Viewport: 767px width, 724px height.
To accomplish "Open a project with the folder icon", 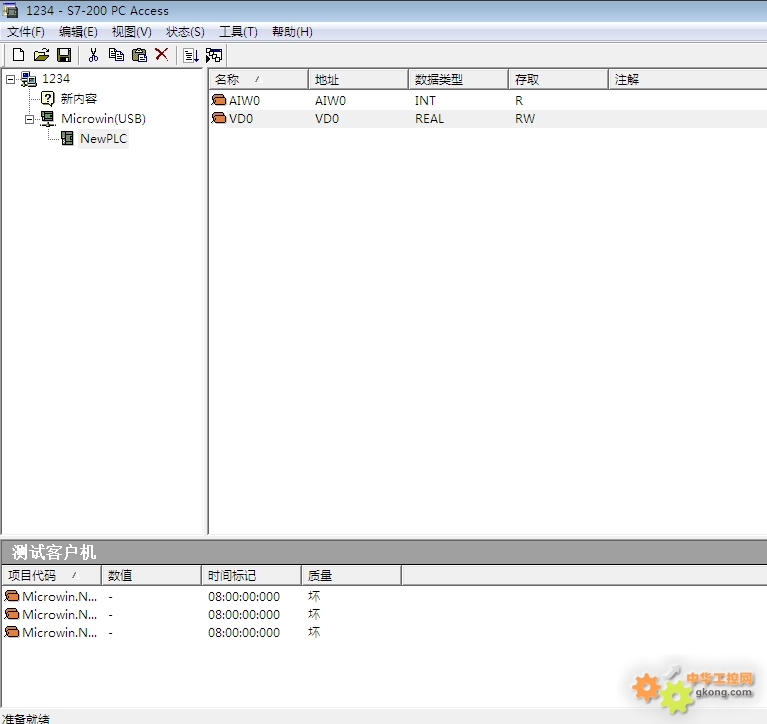I will (42, 55).
